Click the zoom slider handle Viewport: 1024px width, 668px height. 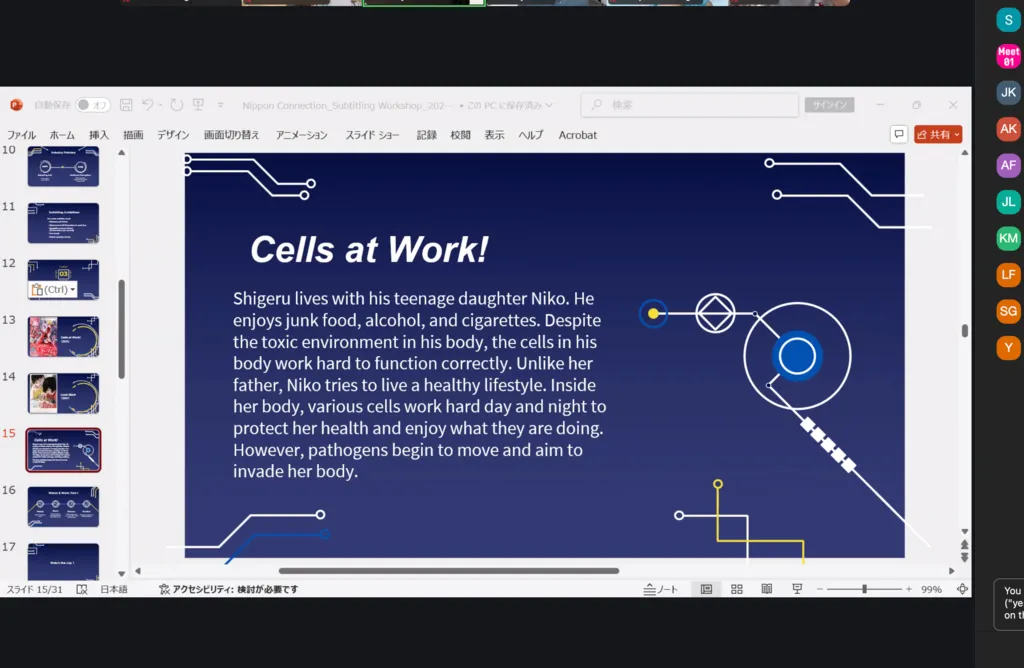(x=864, y=590)
